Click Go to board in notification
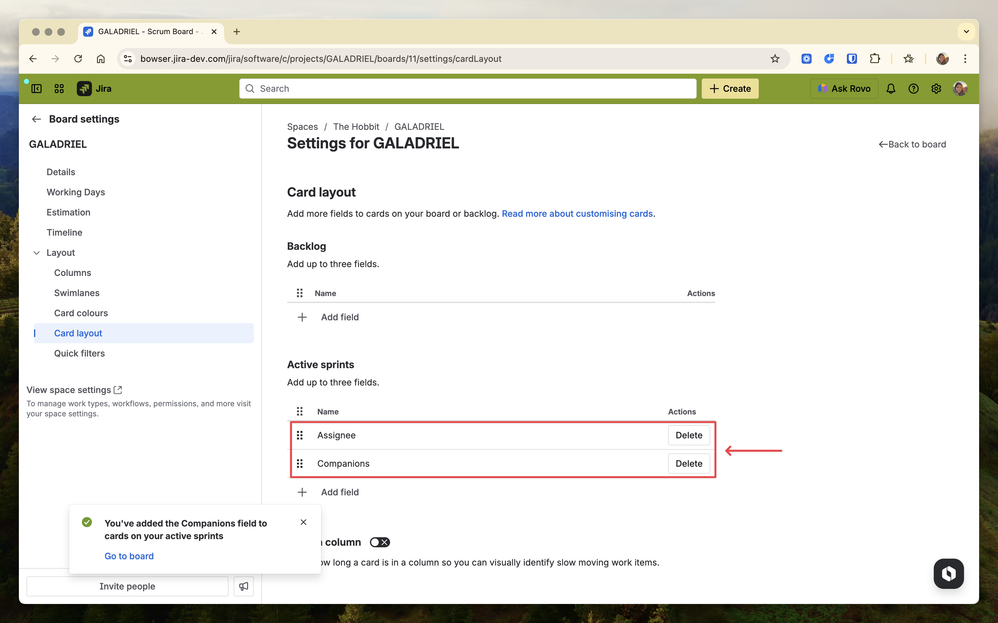This screenshot has width=998, height=623. point(129,556)
